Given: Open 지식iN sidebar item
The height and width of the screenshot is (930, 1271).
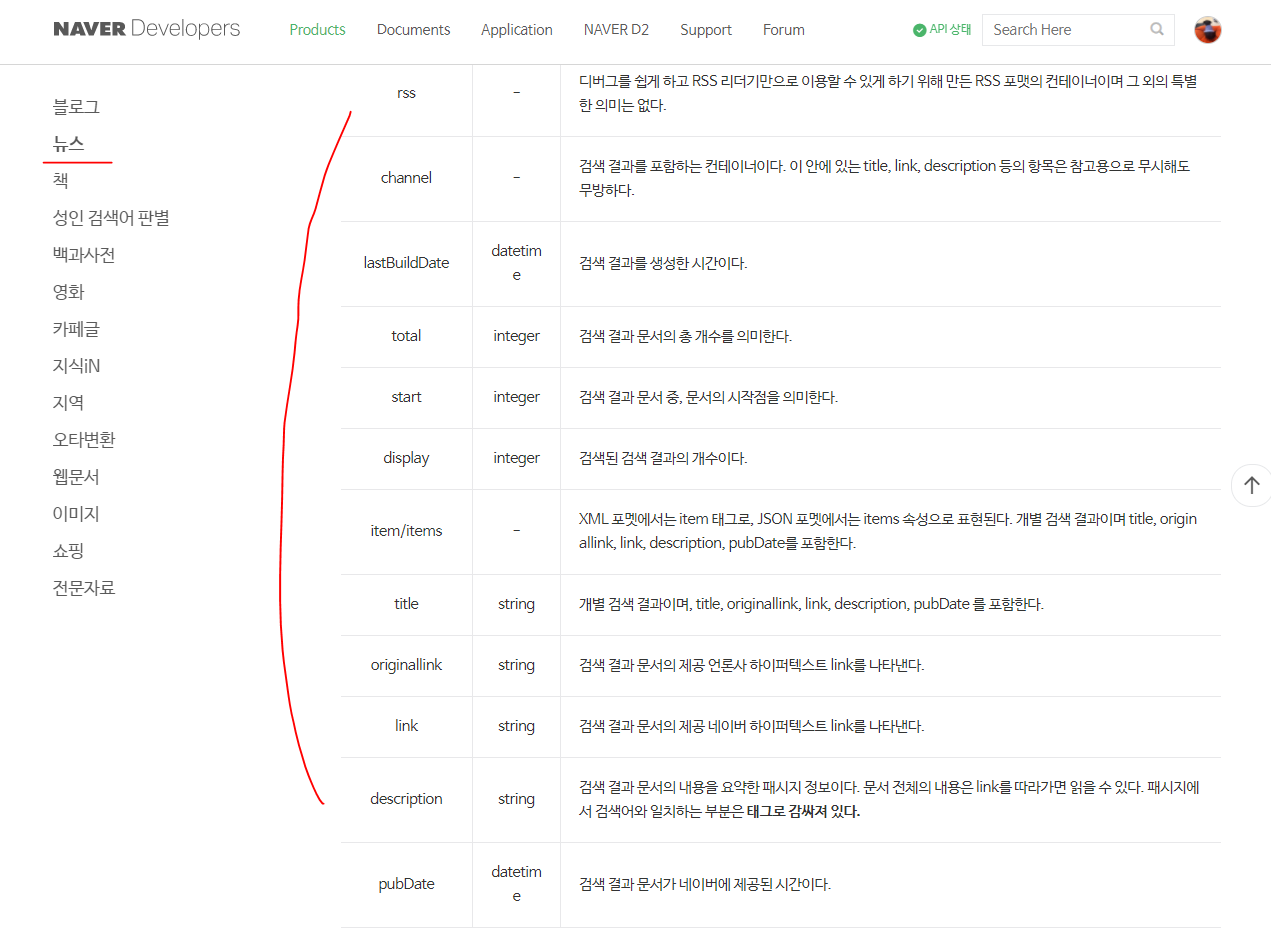Looking at the screenshot, I should coord(76,366).
